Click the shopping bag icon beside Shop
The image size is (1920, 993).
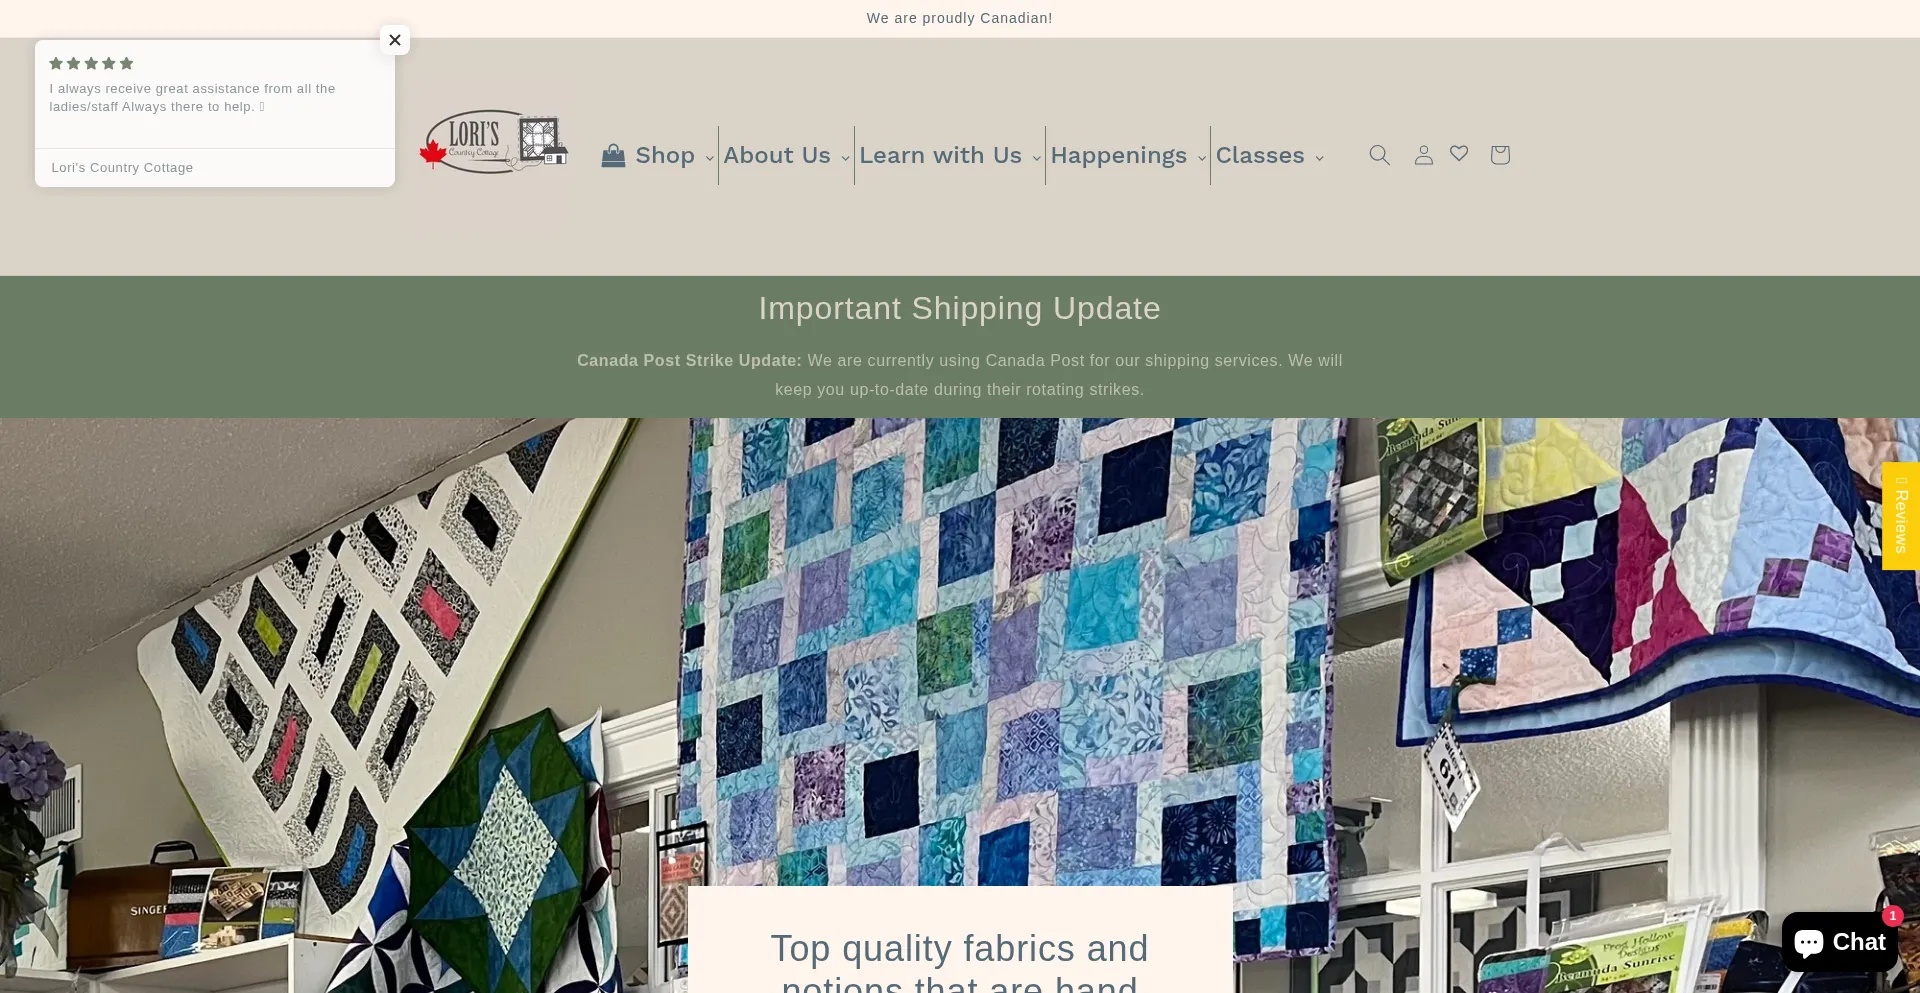click(x=613, y=155)
